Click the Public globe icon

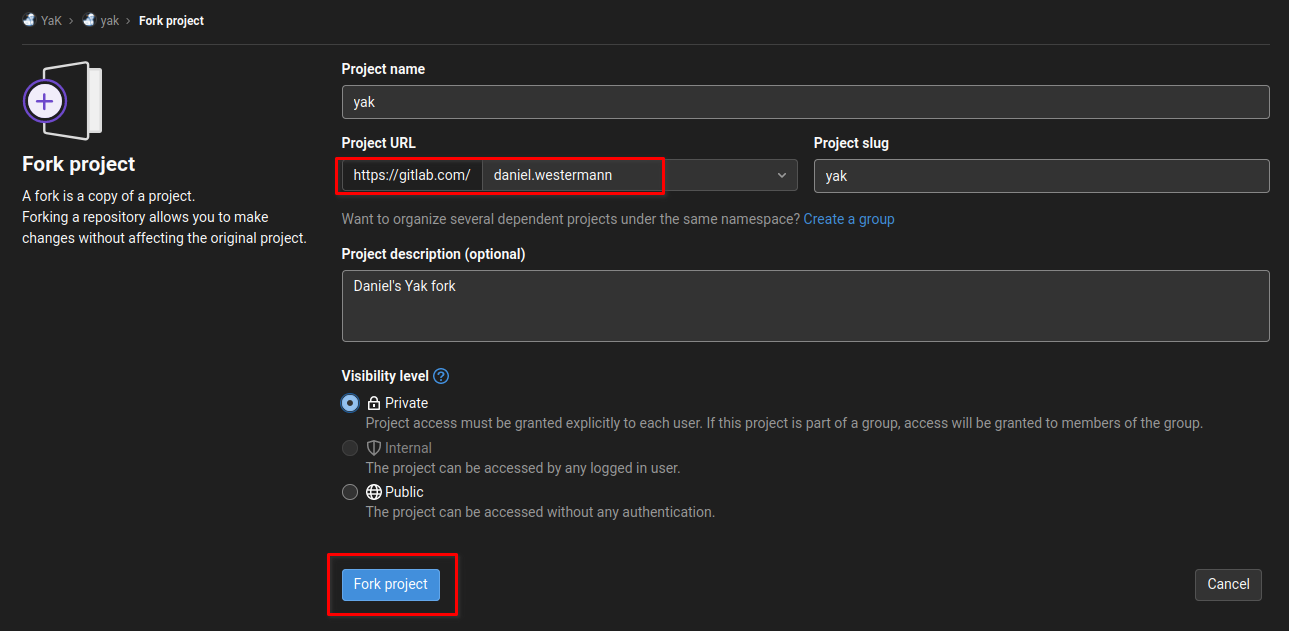click(x=374, y=492)
